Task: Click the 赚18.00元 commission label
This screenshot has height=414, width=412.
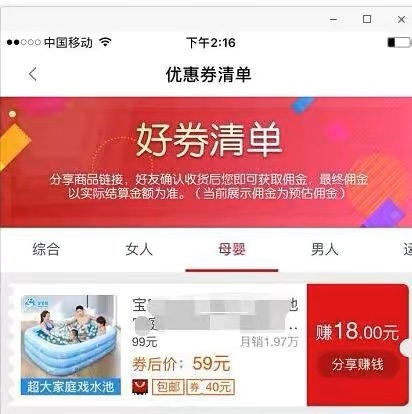Action: click(357, 332)
